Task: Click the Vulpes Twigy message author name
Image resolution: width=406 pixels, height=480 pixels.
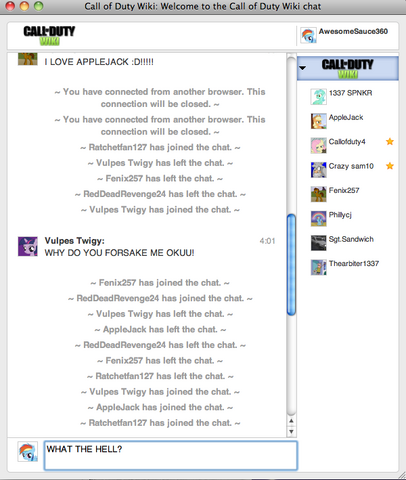Action: (74, 241)
